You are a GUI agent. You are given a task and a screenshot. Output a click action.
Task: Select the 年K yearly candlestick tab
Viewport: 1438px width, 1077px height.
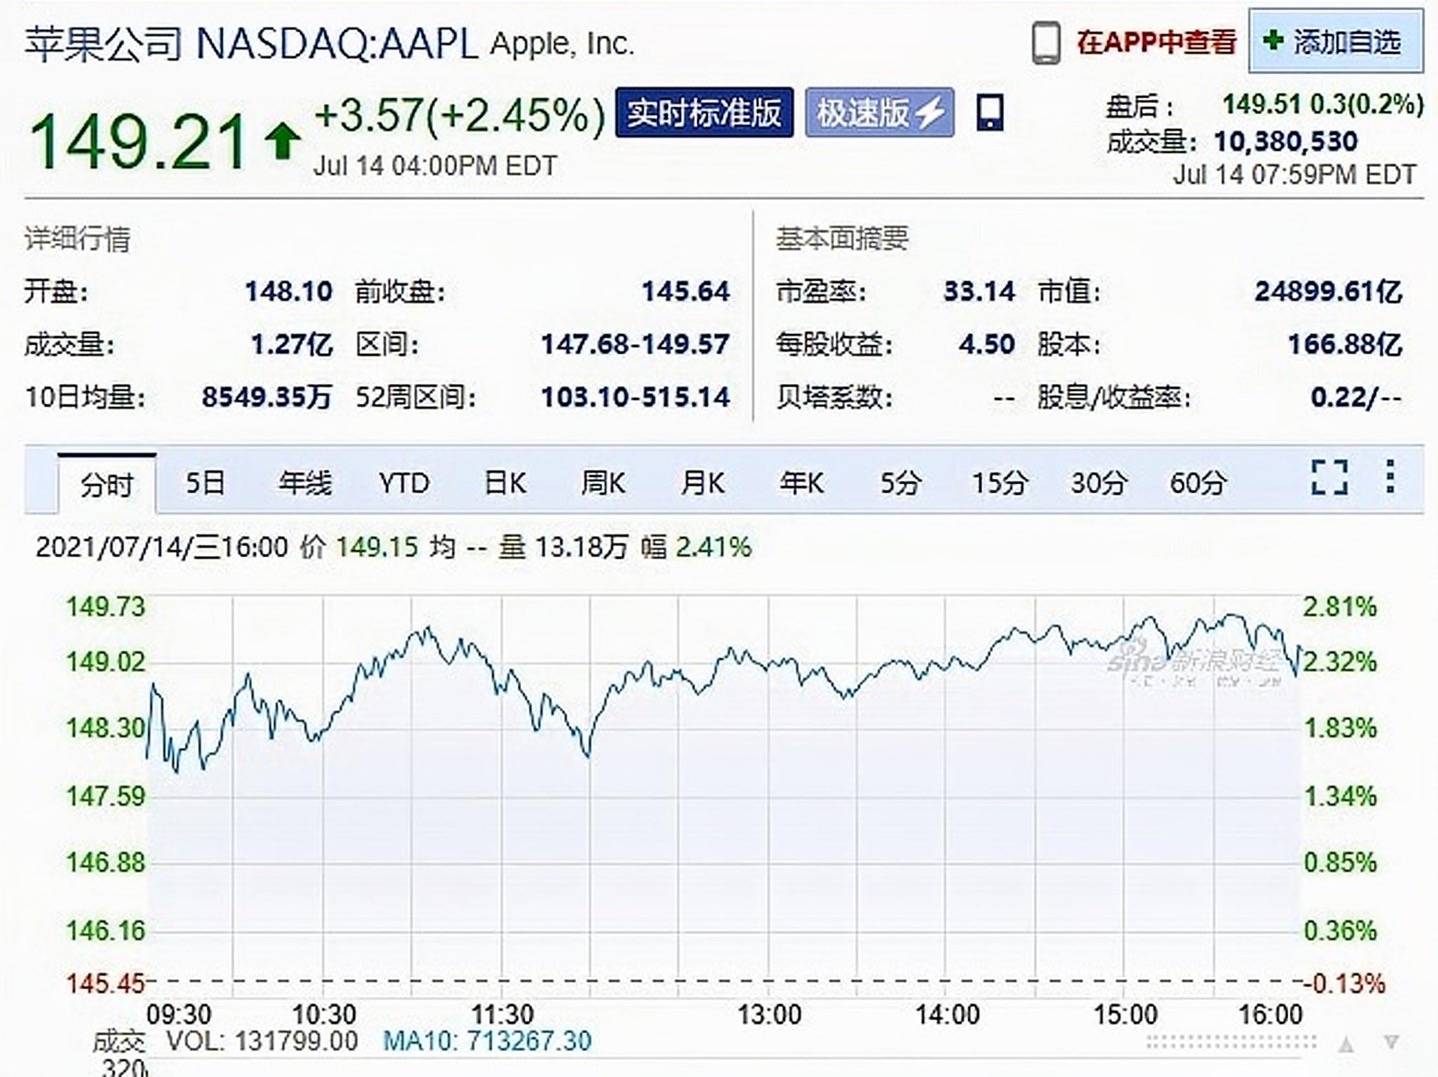click(x=802, y=484)
